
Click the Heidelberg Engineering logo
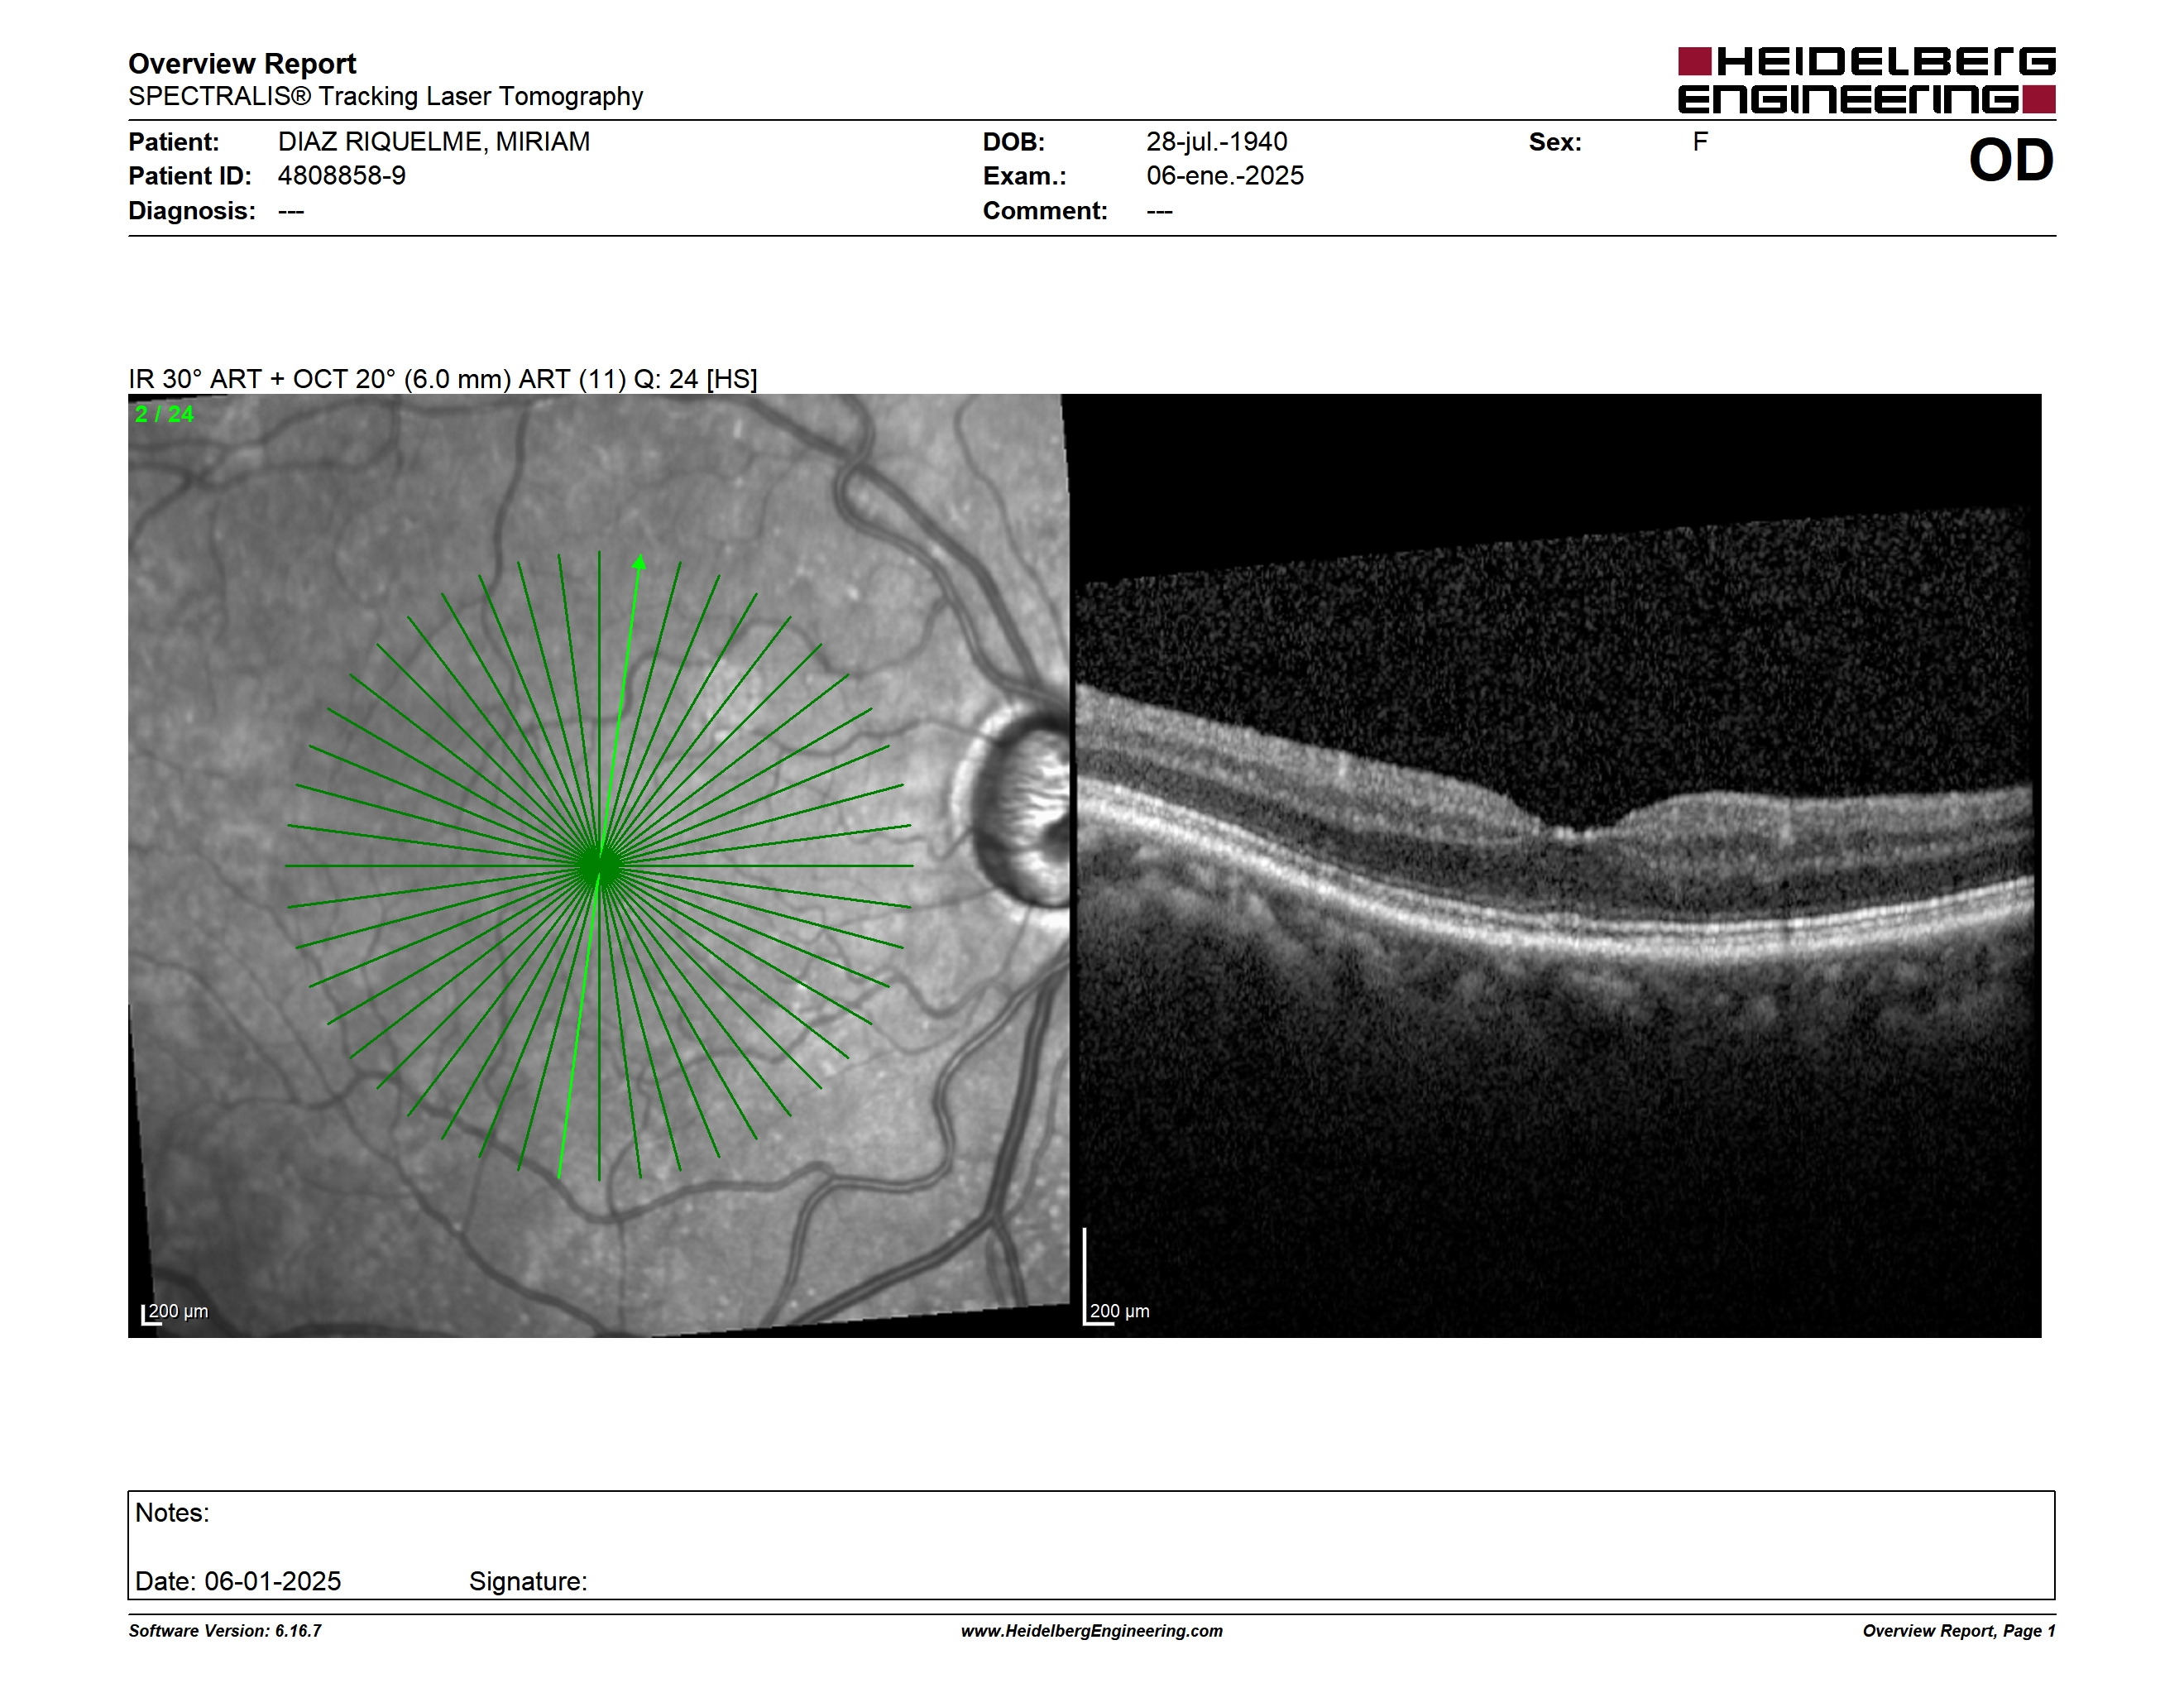click(x=1866, y=80)
